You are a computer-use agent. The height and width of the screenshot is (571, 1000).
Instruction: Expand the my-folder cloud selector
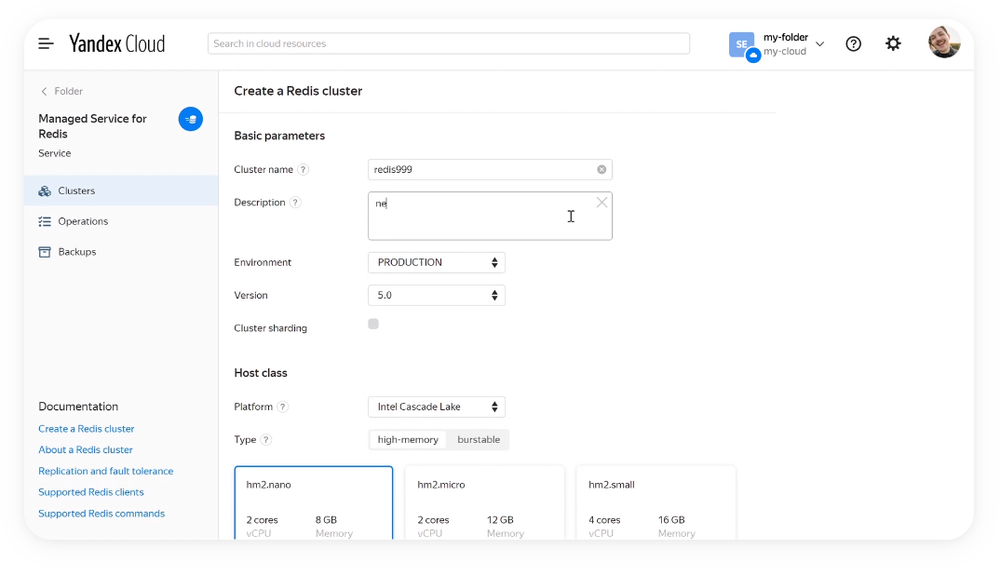(819, 44)
